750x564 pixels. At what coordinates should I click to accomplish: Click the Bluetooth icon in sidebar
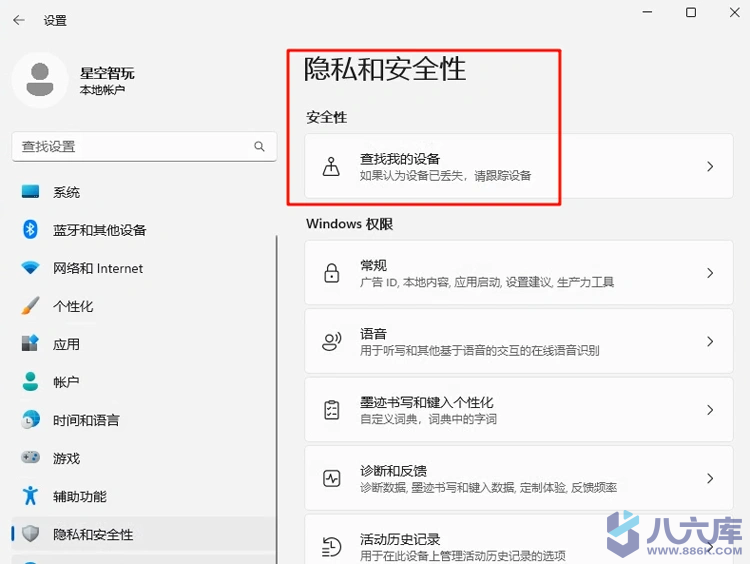tap(31, 230)
